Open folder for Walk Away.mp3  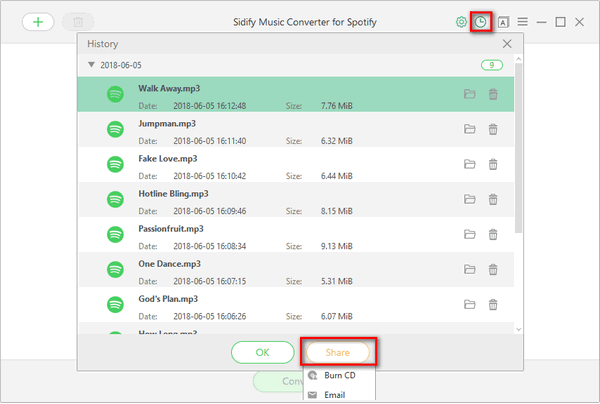470,94
